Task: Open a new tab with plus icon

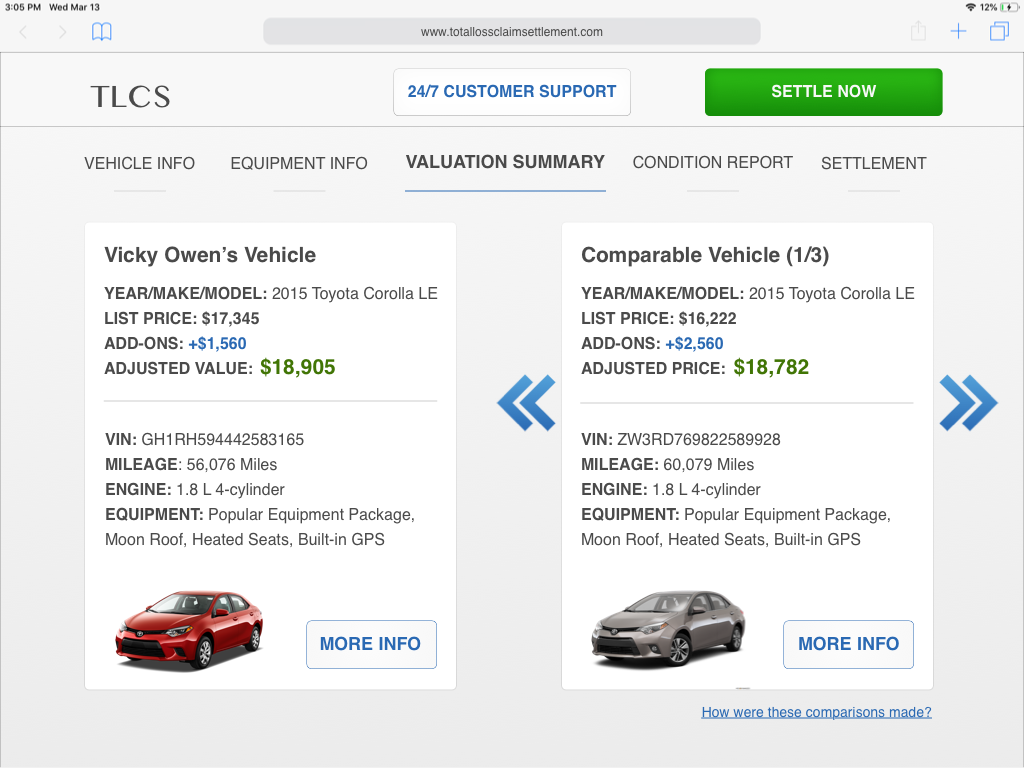Action: tap(958, 31)
